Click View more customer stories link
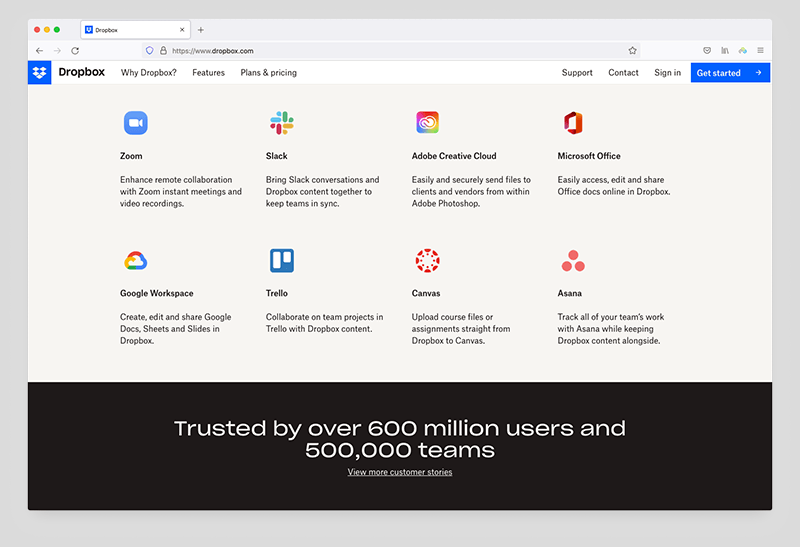Screen dimensions: 800x547 click(x=399, y=472)
